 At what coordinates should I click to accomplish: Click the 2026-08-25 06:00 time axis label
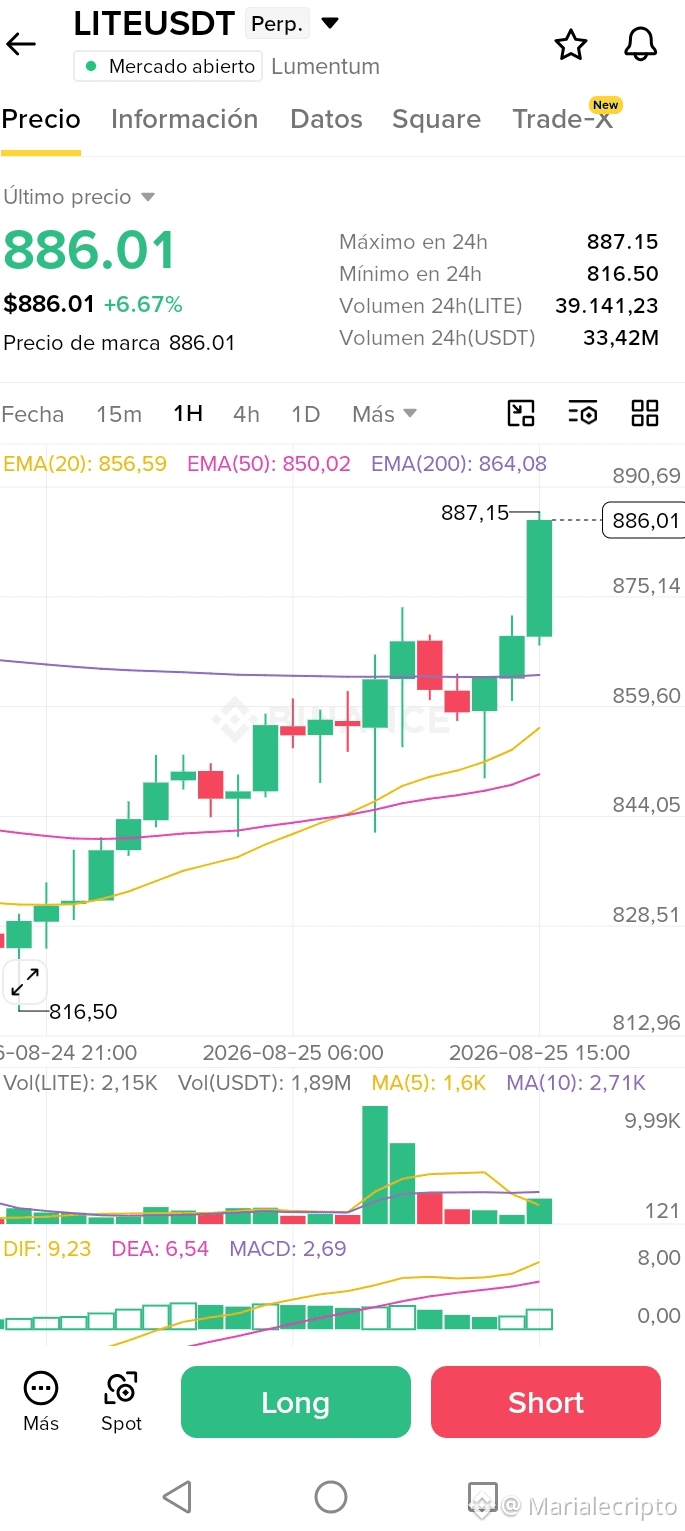(293, 1053)
